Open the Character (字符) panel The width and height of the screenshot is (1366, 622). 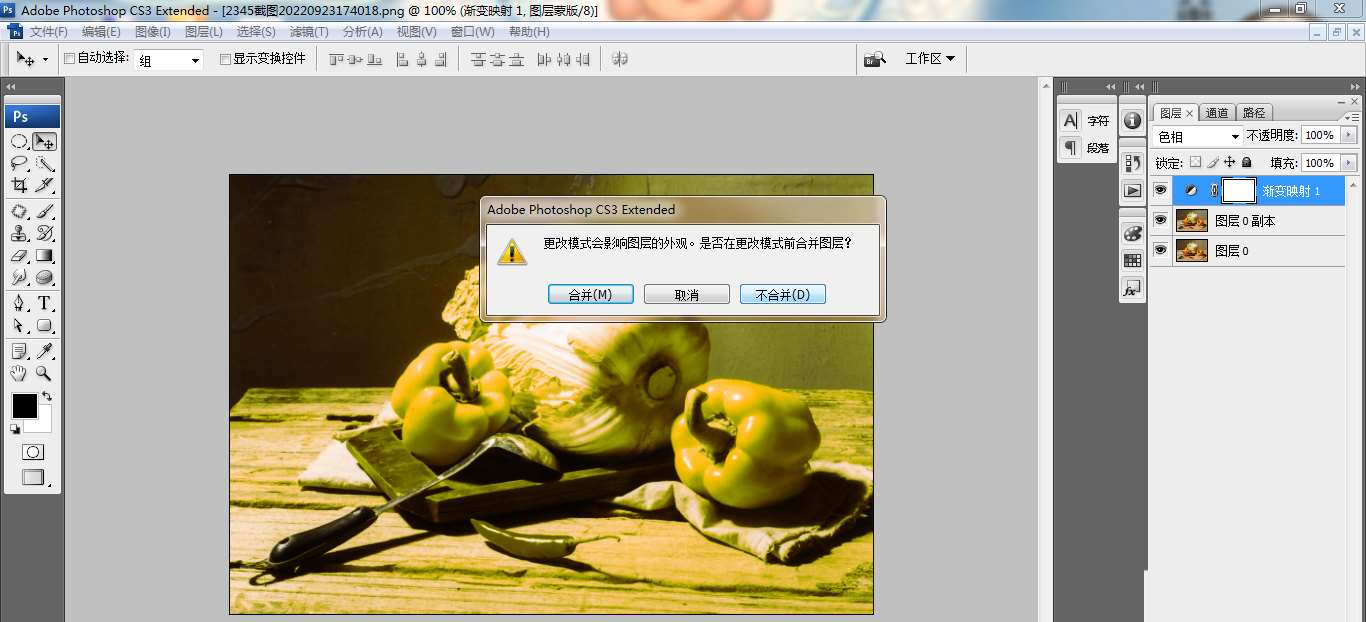click(x=1086, y=120)
